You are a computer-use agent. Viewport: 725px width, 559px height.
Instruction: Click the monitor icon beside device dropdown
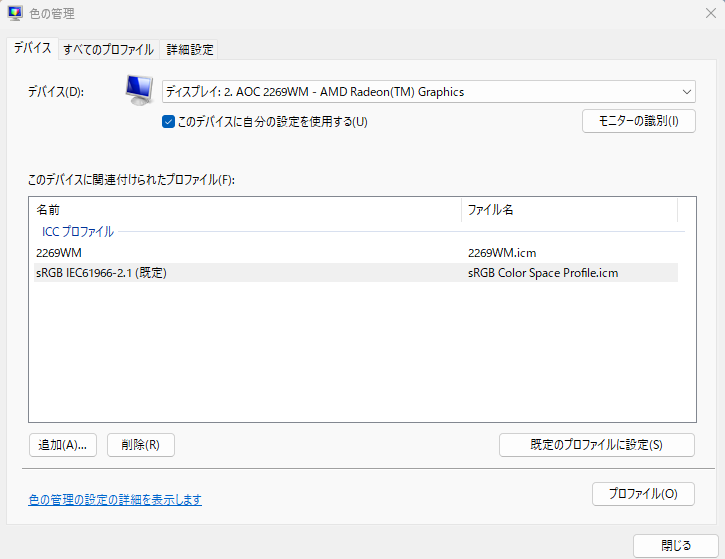click(x=139, y=91)
